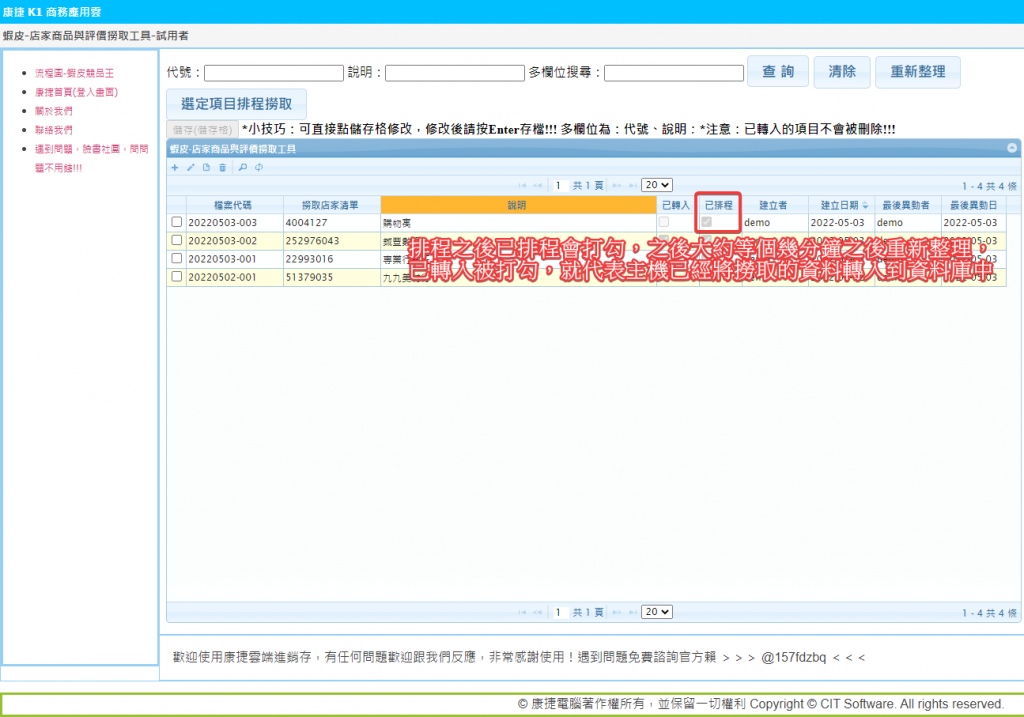
Task: Click the search magnifier icon in grid toolbar
Action: (243, 167)
